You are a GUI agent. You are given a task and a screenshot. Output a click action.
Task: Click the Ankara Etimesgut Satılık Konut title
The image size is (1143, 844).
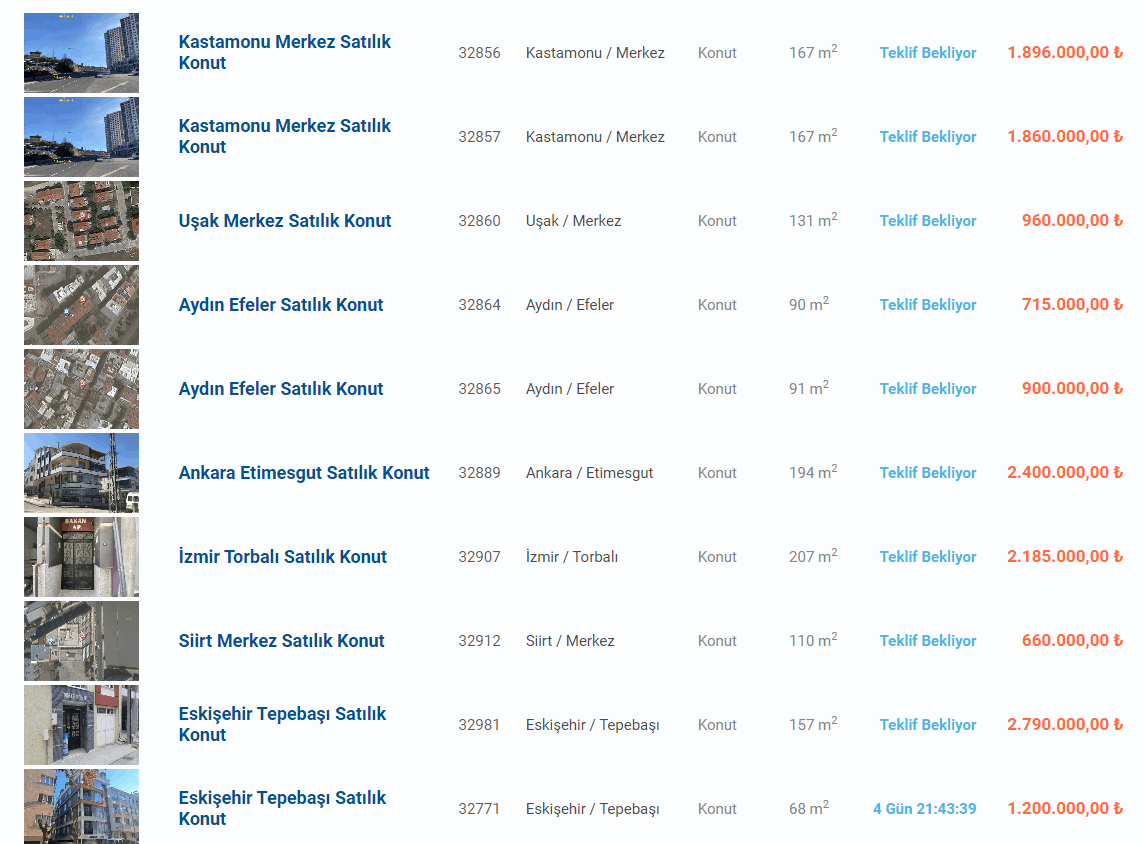coord(304,473)
